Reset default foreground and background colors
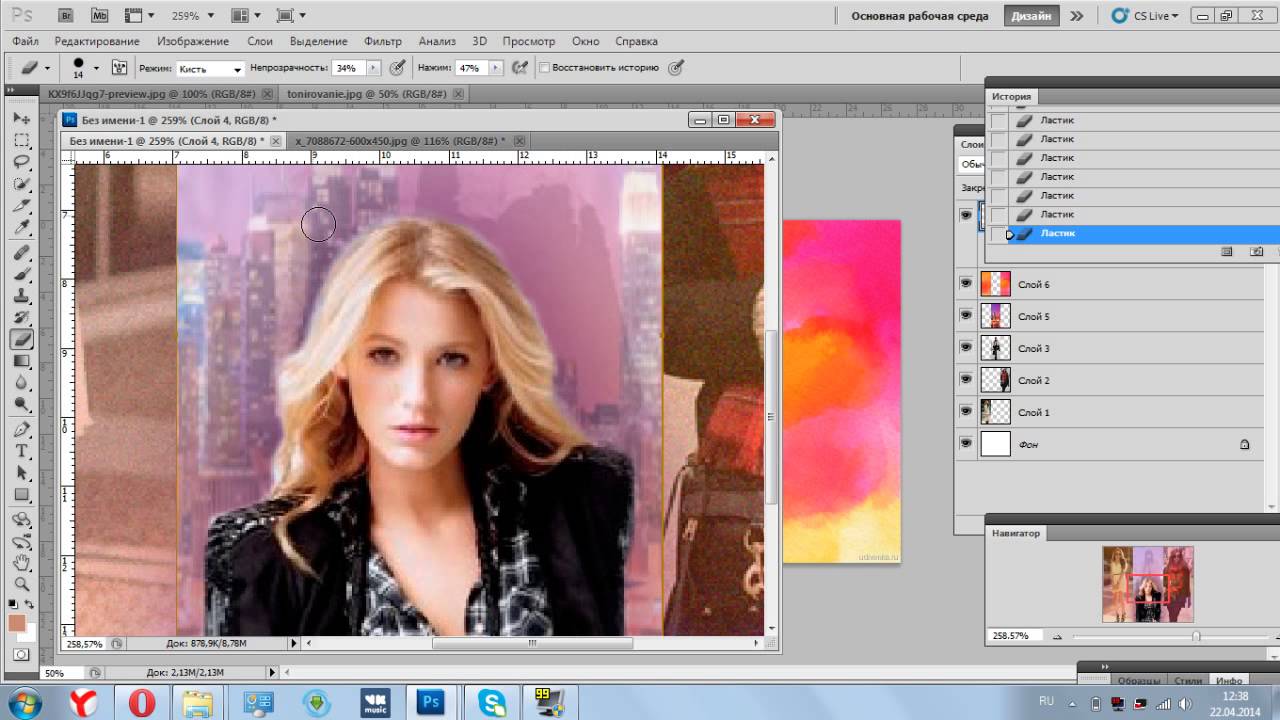Image resolution: width=1280 pixels, height=720 pixels. point(13,604)
